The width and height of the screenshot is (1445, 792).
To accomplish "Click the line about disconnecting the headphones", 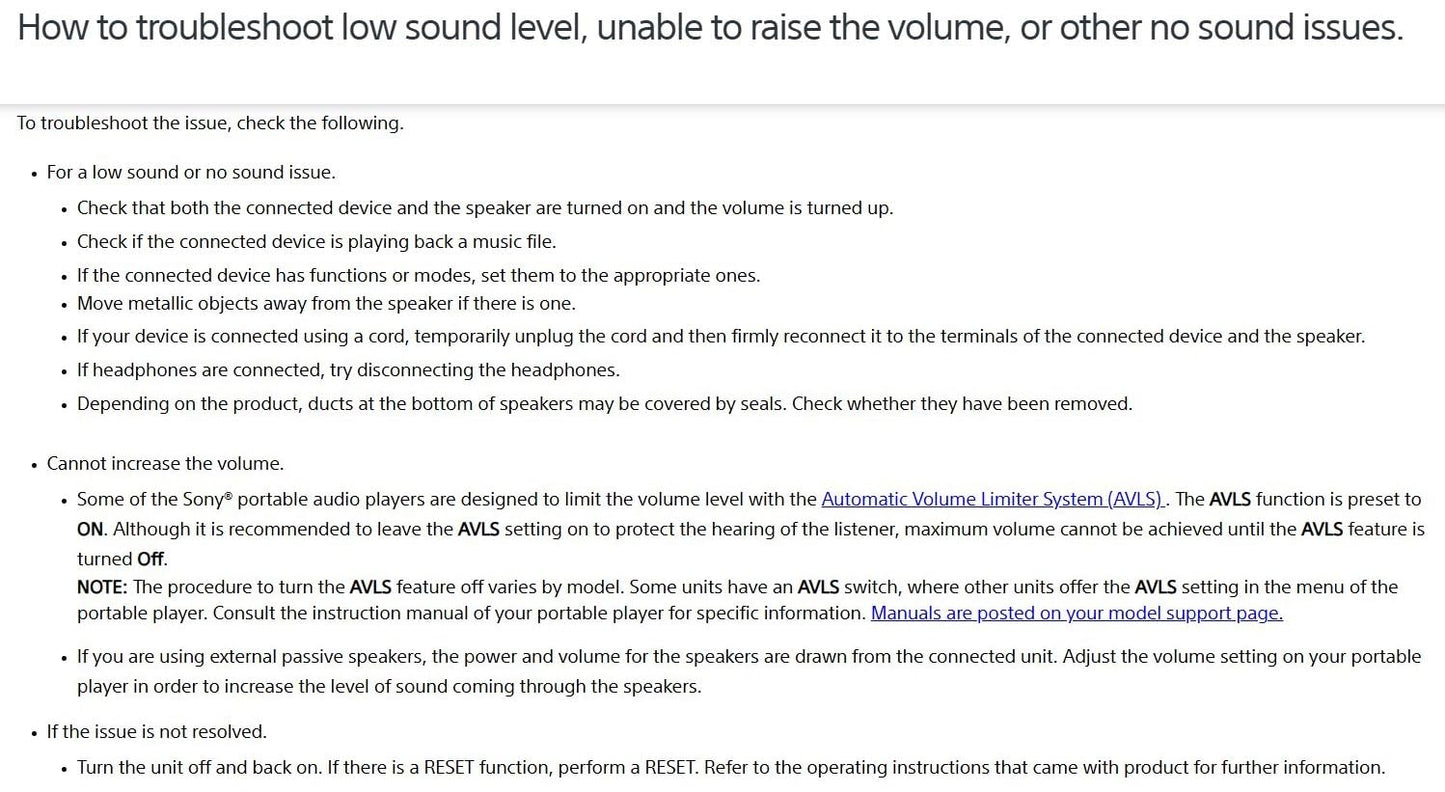I will pyautogui.click(x=348, y=370).
